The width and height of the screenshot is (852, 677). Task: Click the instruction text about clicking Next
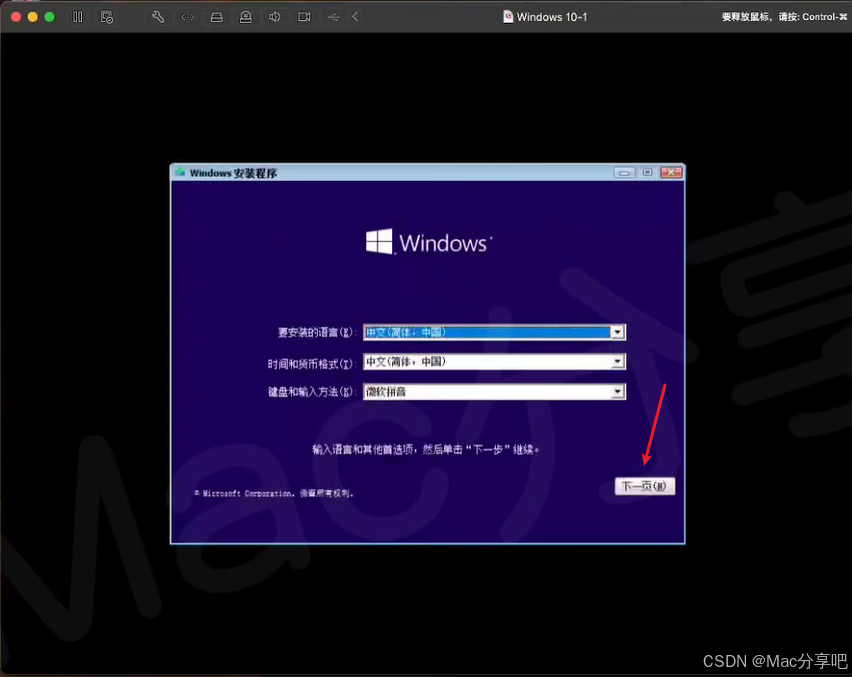click(425, 449)
